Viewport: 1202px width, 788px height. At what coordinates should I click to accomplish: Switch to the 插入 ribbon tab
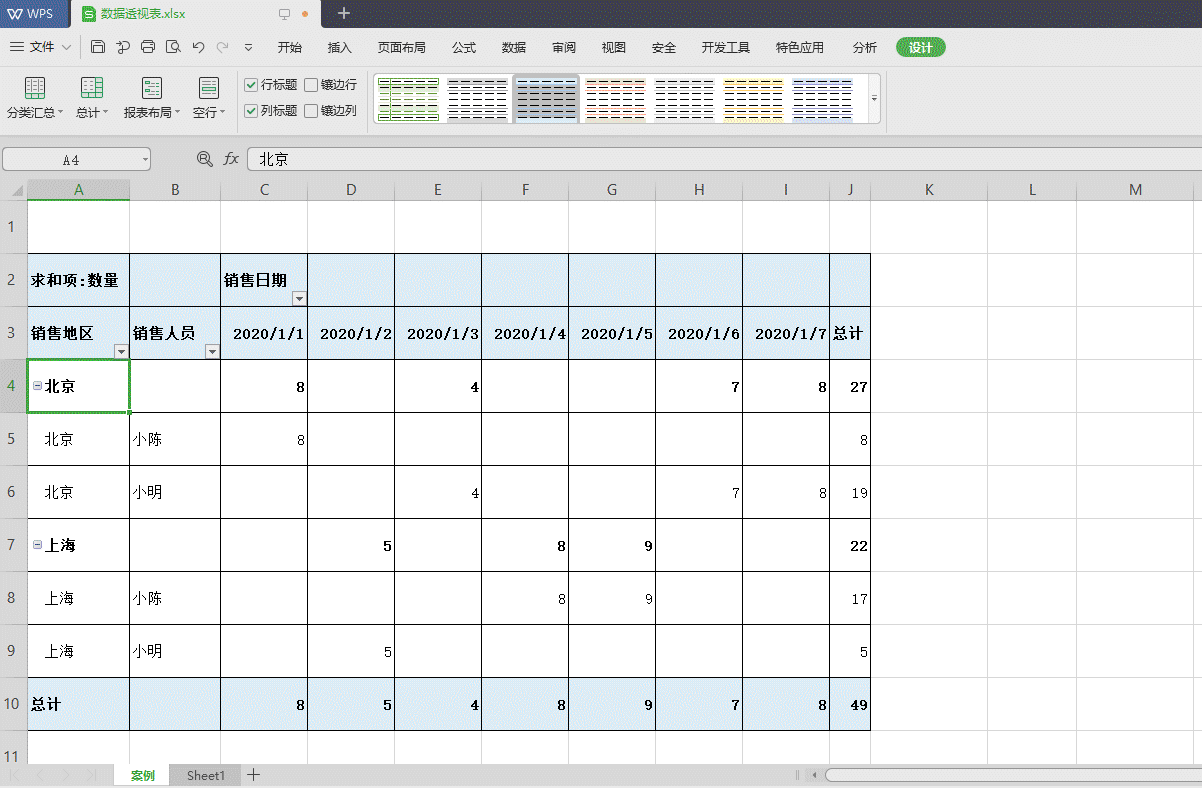(339, 46)
